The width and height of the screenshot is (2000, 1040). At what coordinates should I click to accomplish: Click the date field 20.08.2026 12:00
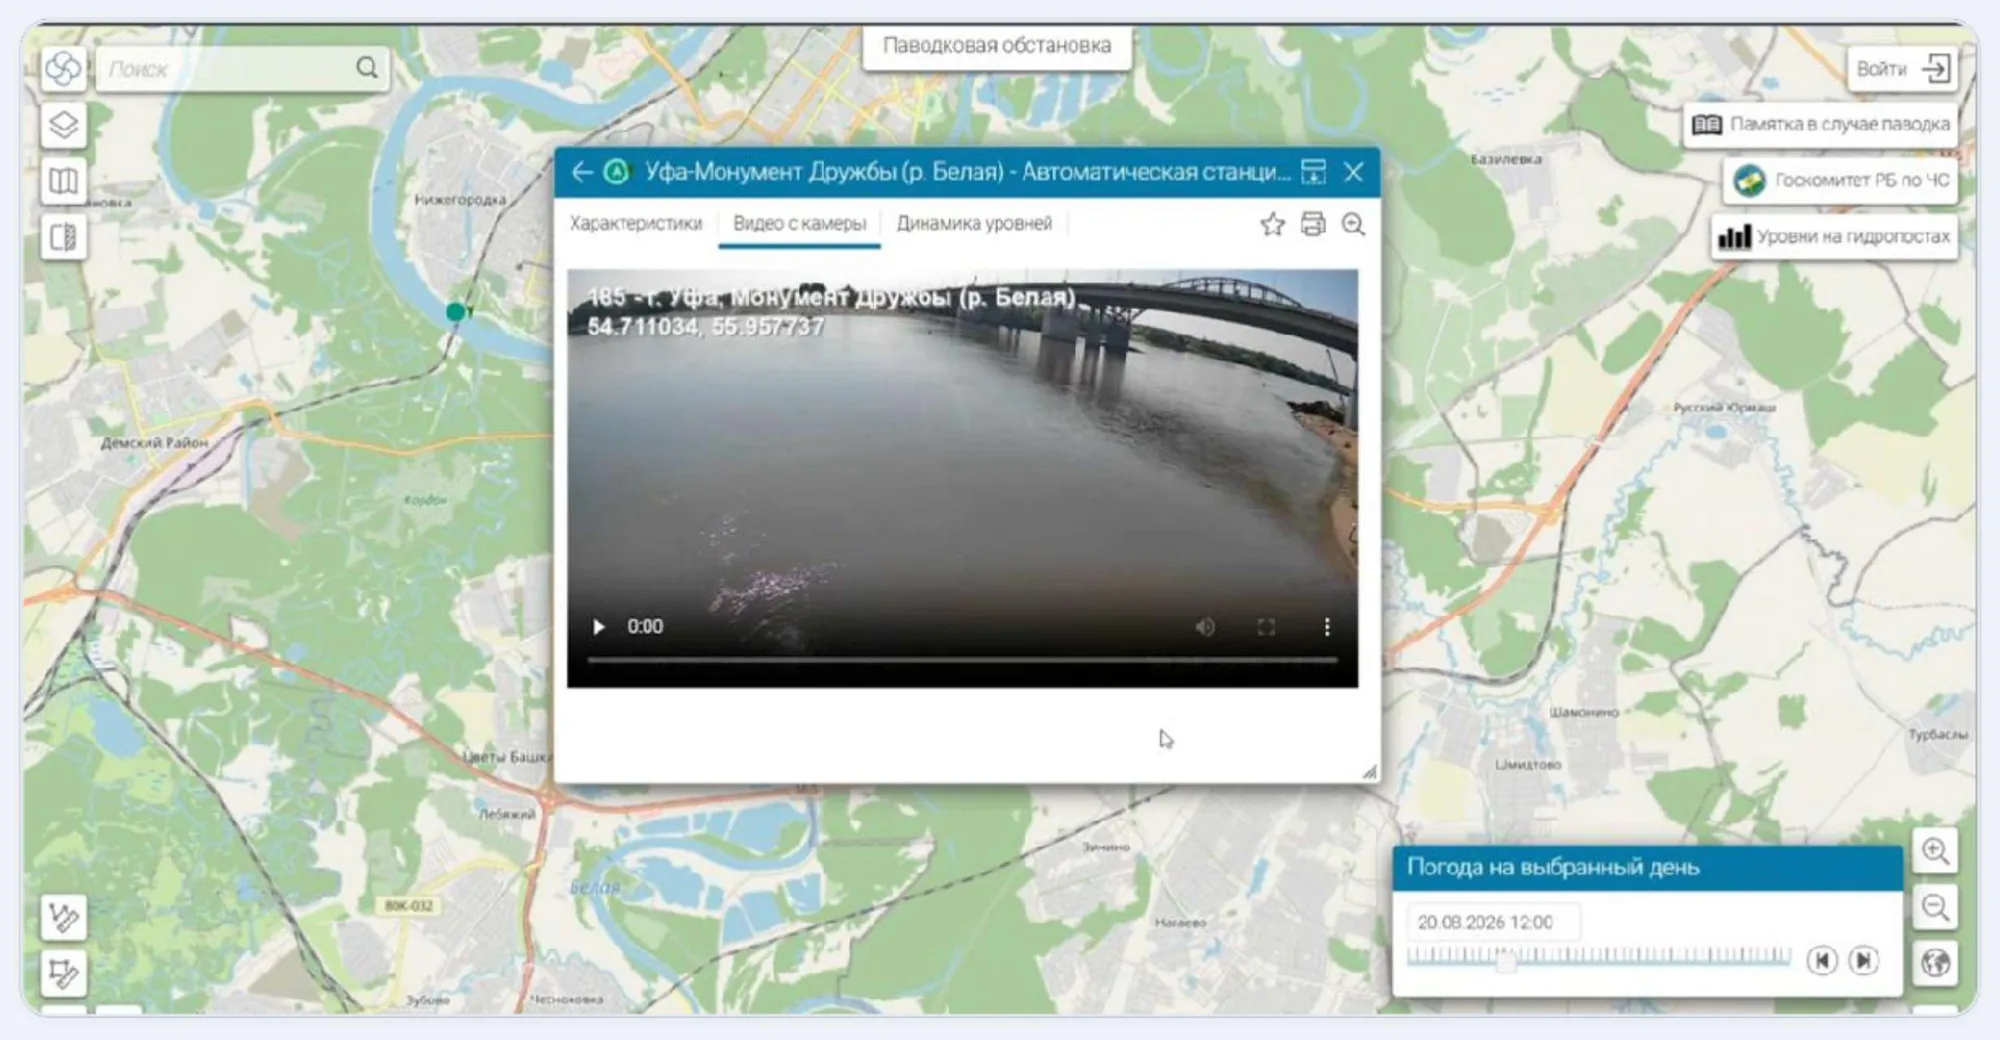click(1493, 922)
